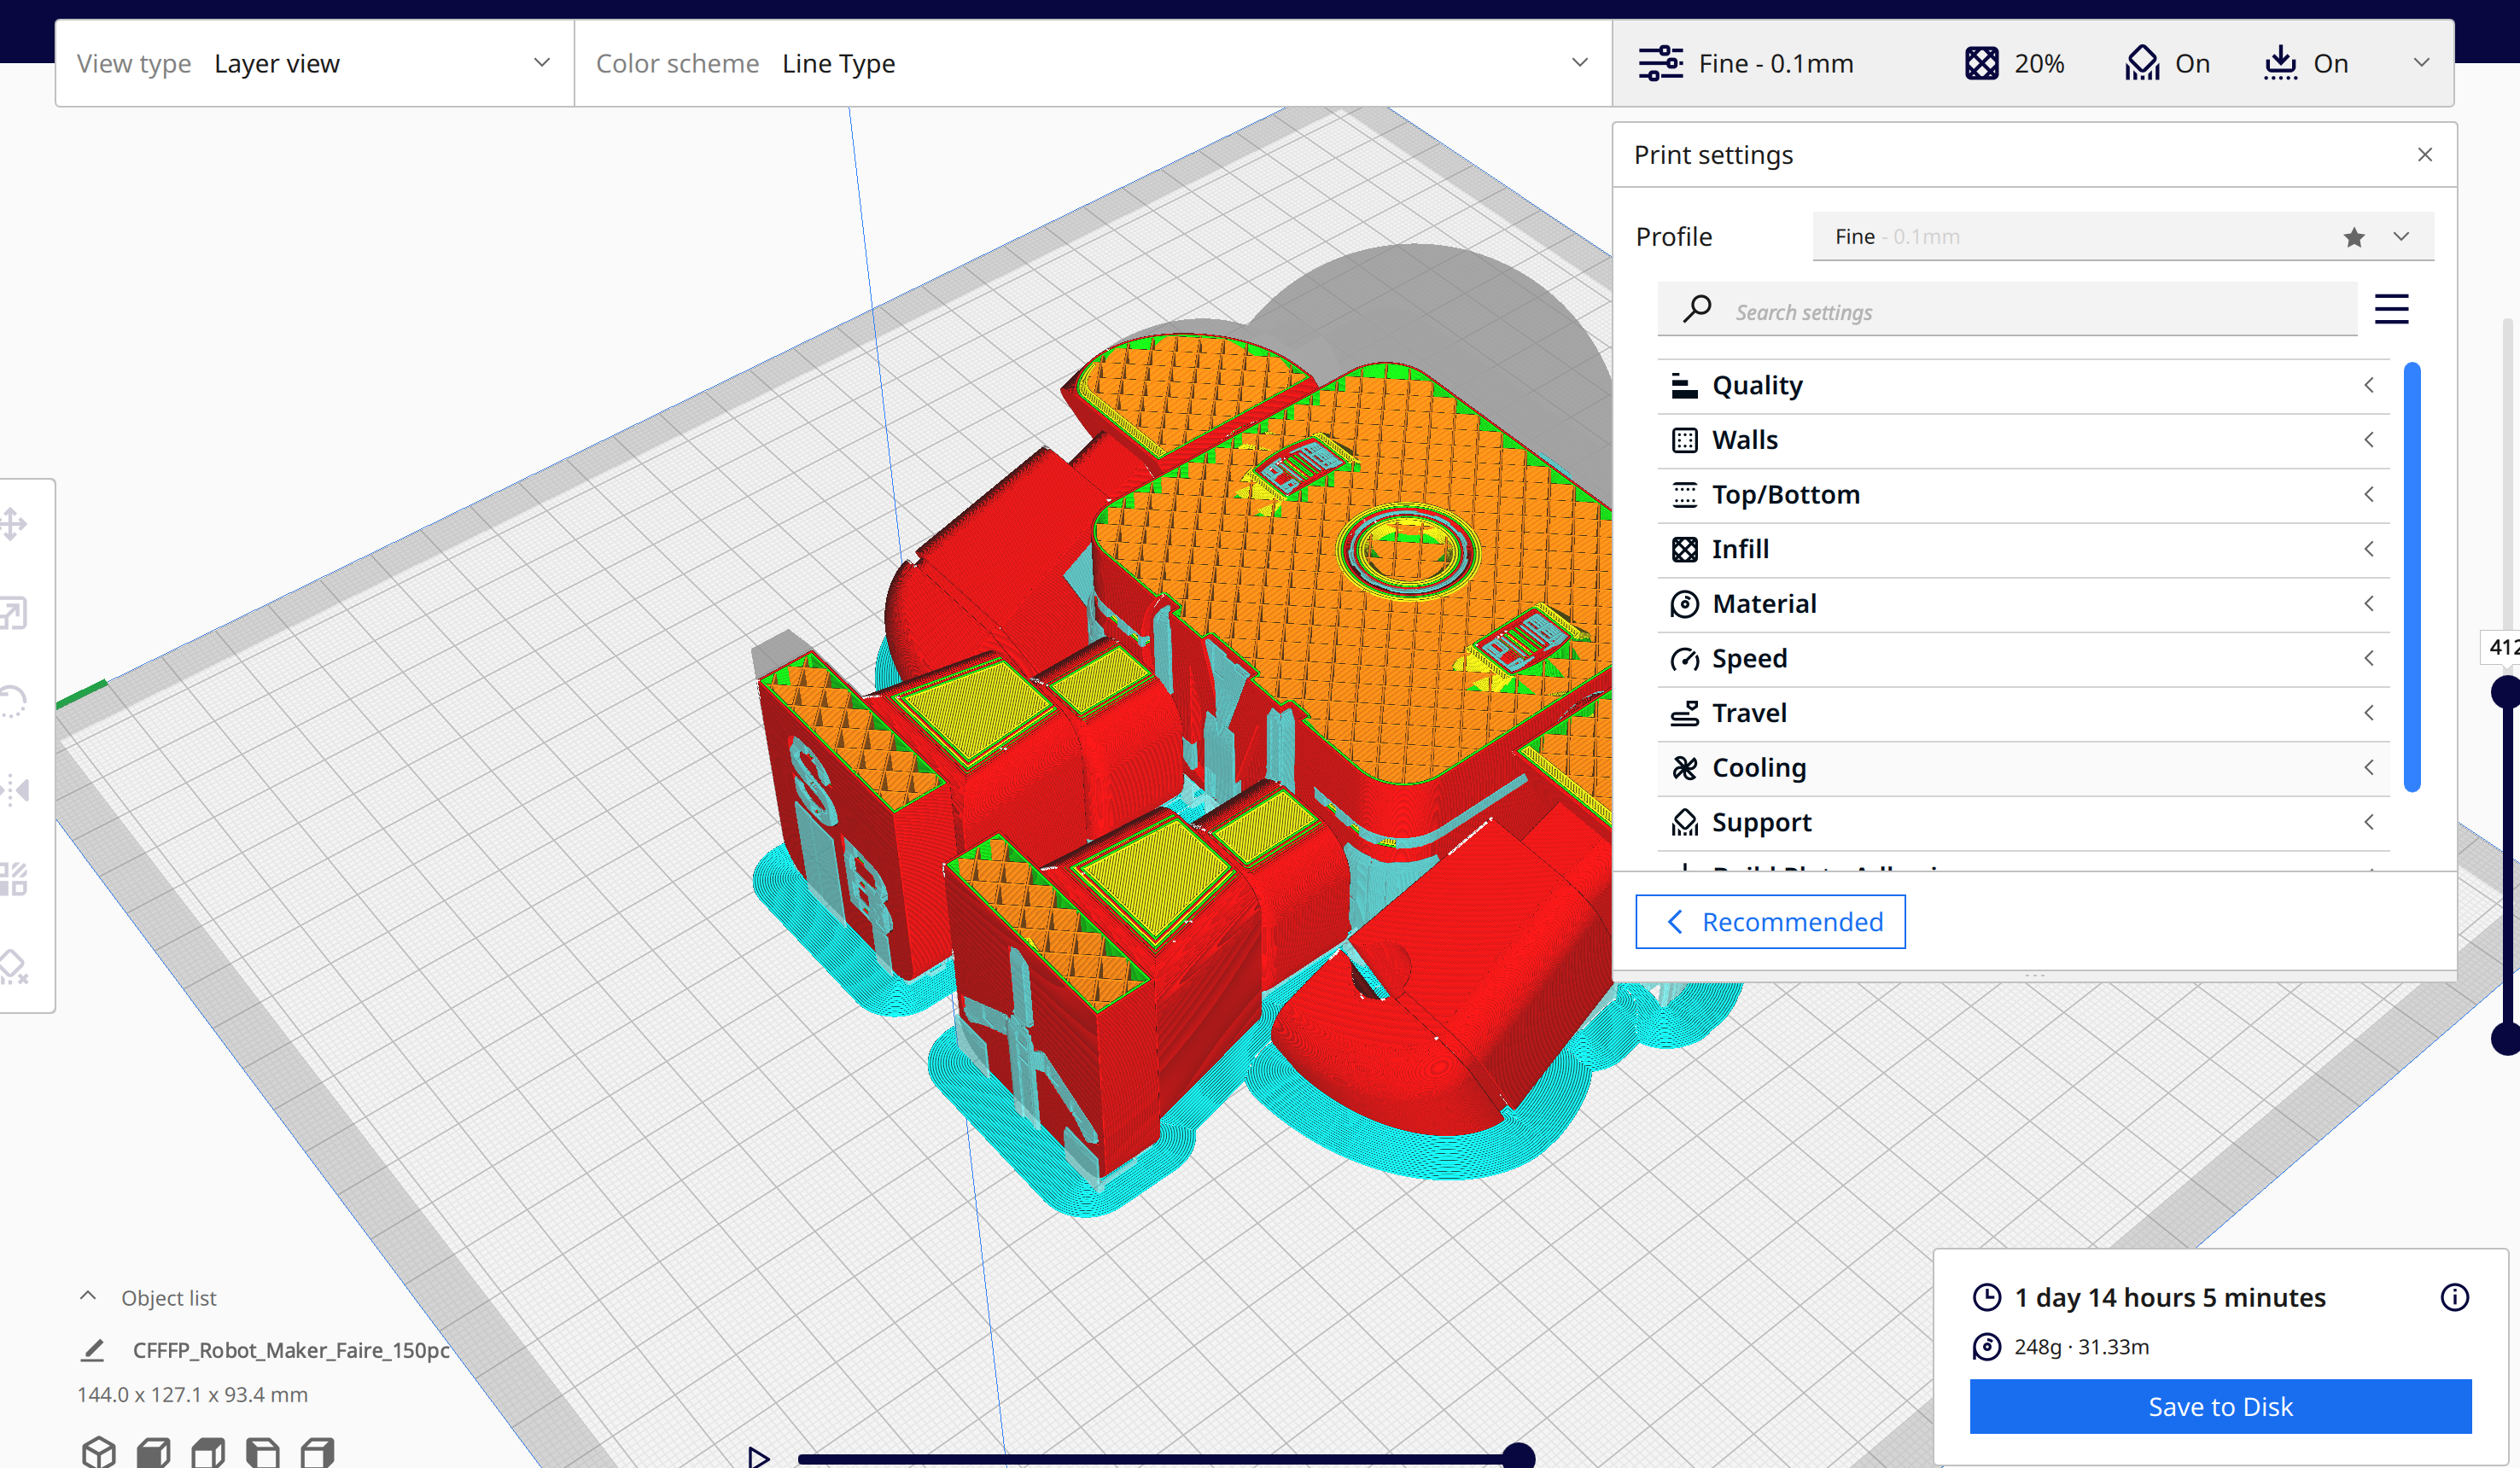Switch back to Recommended settings

tap(1770, 921)
